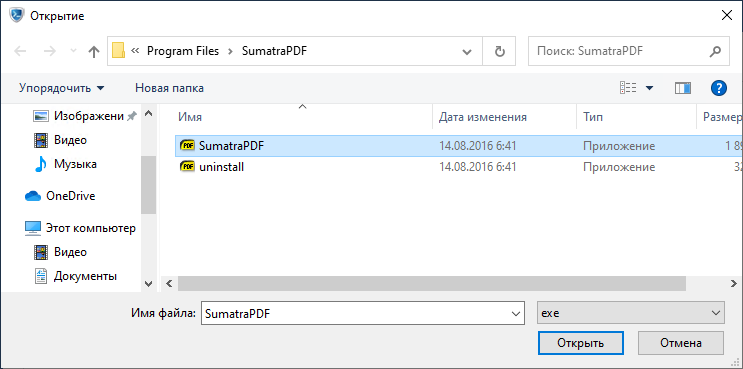The image size is (743, 369).
Task: Click the horizontal scrollbar in file list
Action: (x=432, y=283)
